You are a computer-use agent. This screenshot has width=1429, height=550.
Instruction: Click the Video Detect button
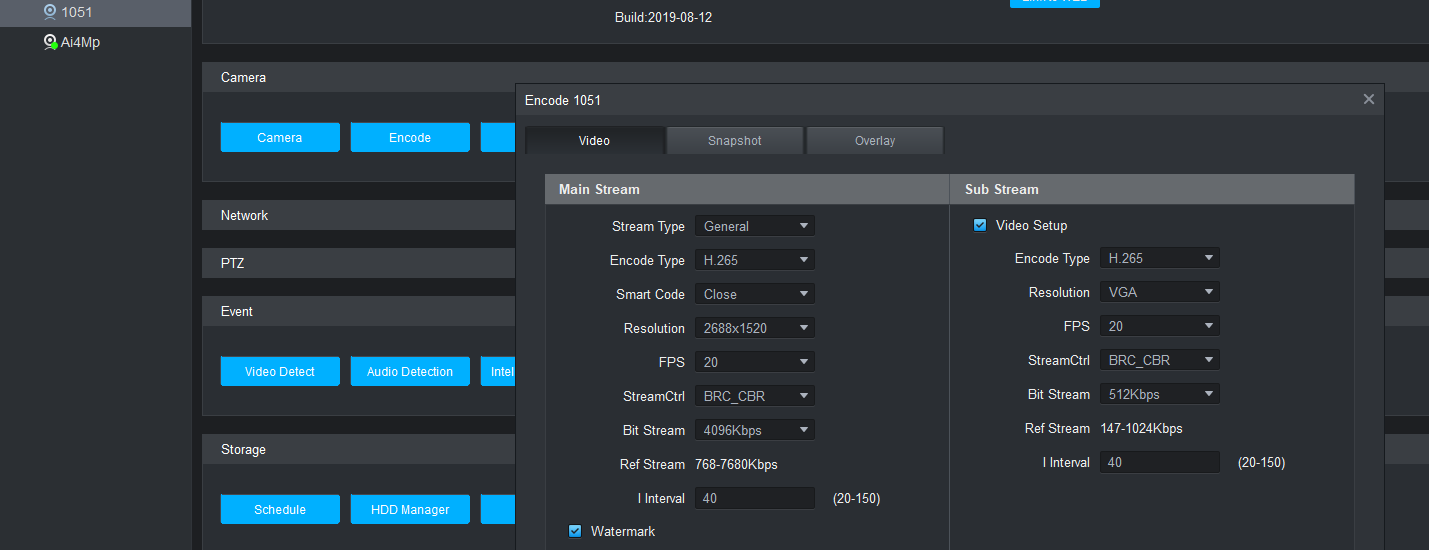[x=280, y=372]
